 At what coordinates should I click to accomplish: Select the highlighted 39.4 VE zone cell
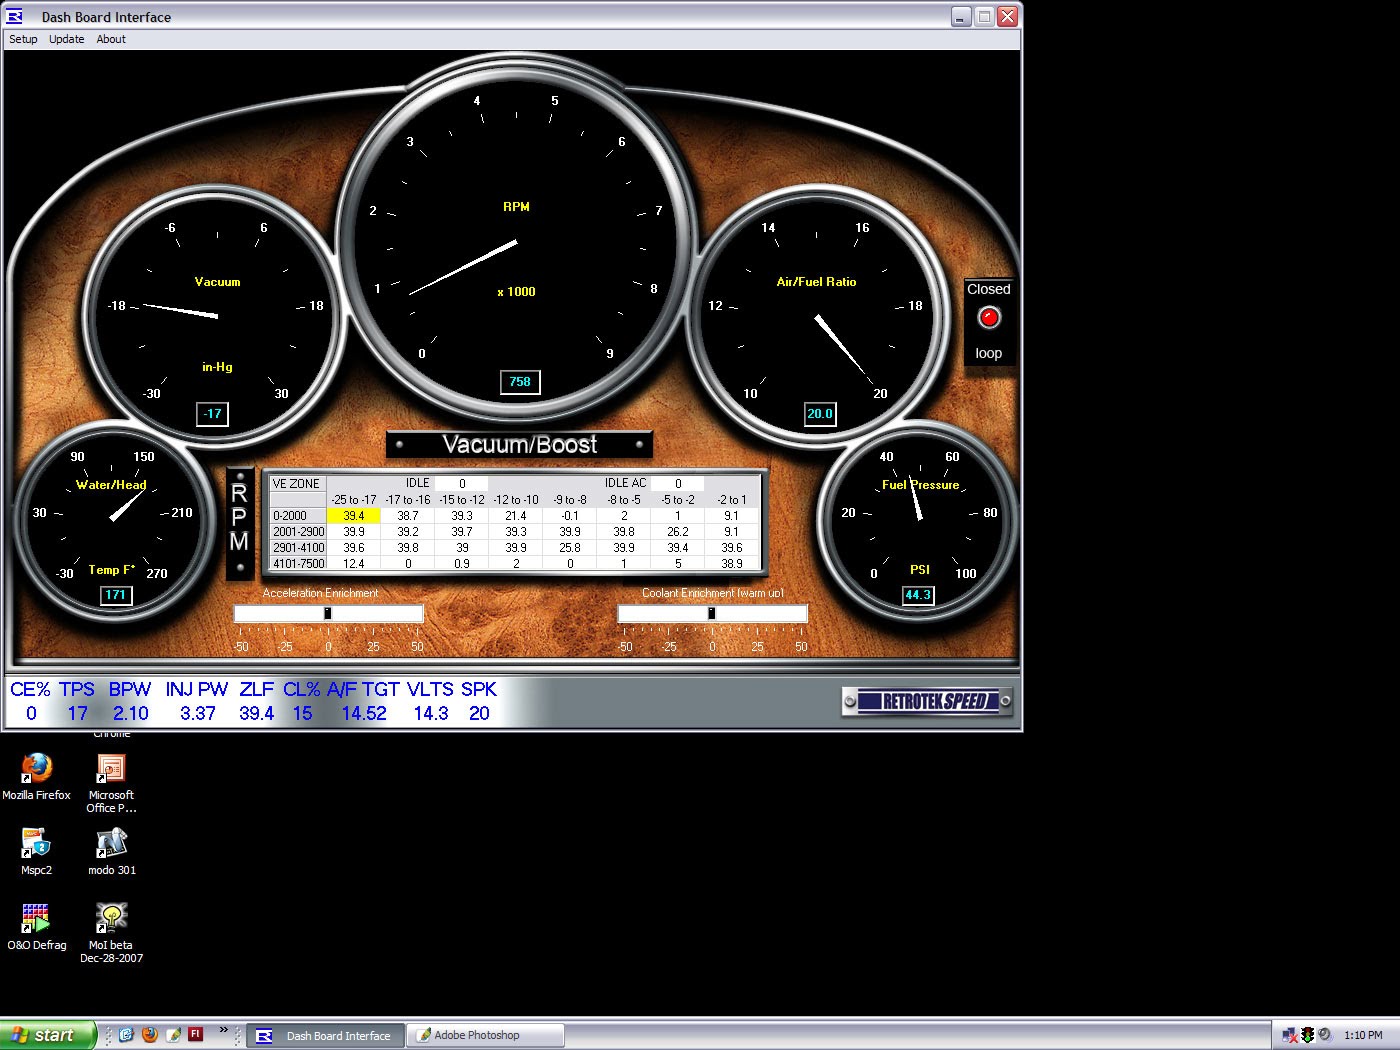point(354,515)
